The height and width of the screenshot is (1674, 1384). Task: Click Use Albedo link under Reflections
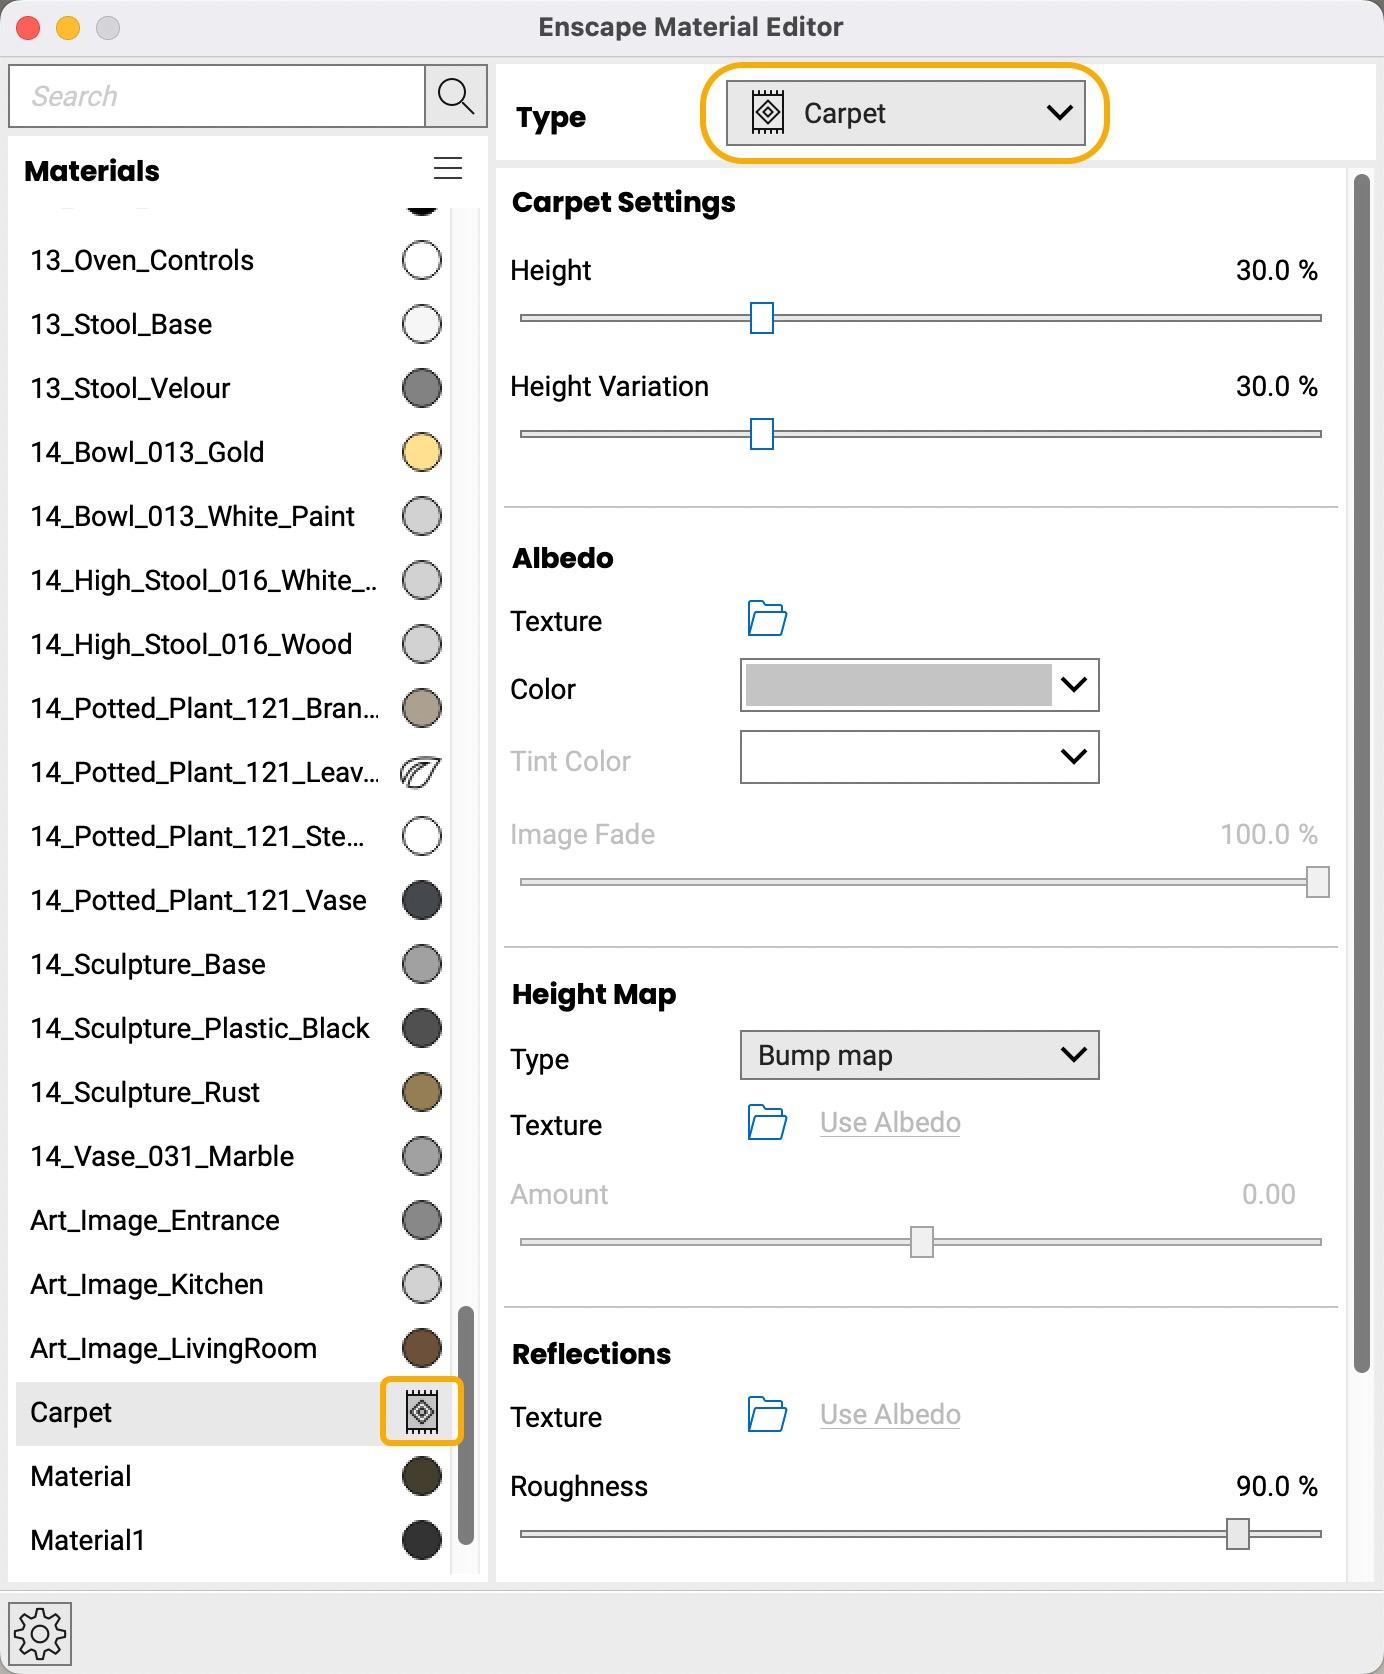click(x=890, y=1415)
